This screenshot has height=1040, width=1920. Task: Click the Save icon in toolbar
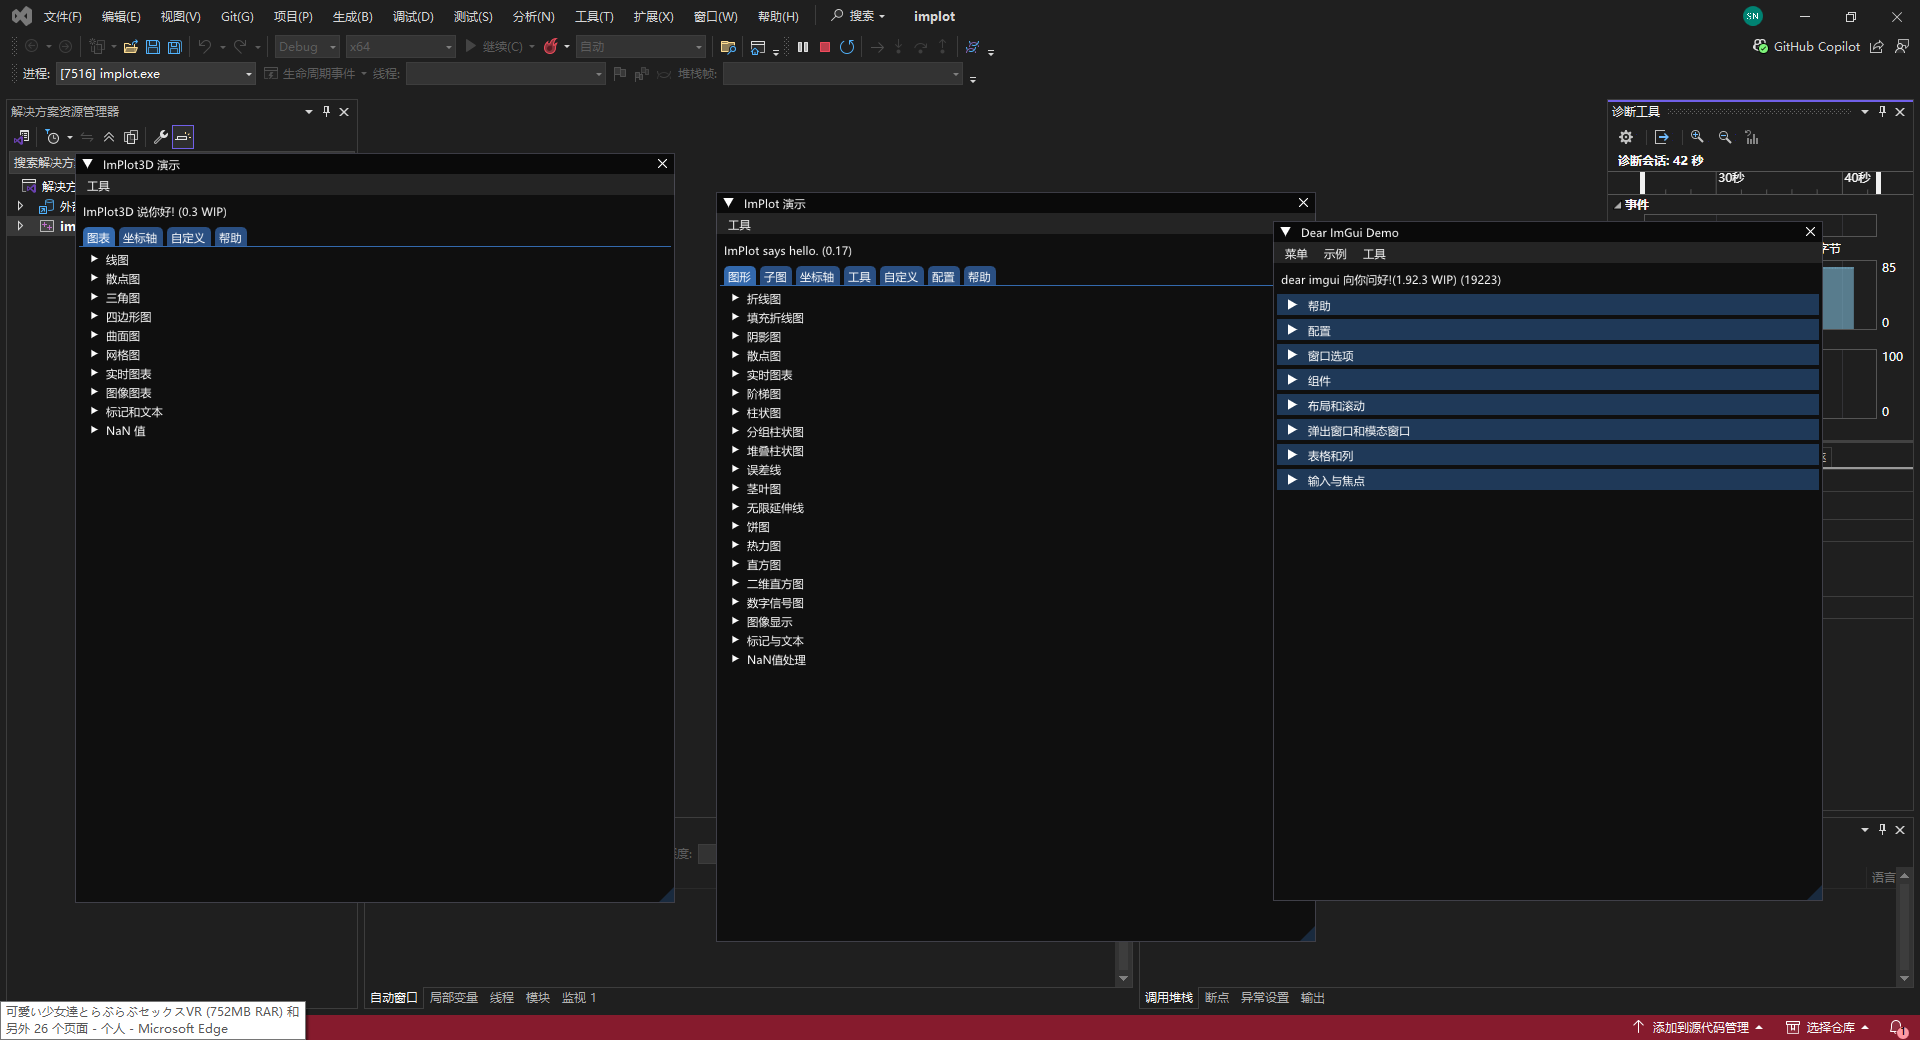pyautogui.click(x=153, y=47)
